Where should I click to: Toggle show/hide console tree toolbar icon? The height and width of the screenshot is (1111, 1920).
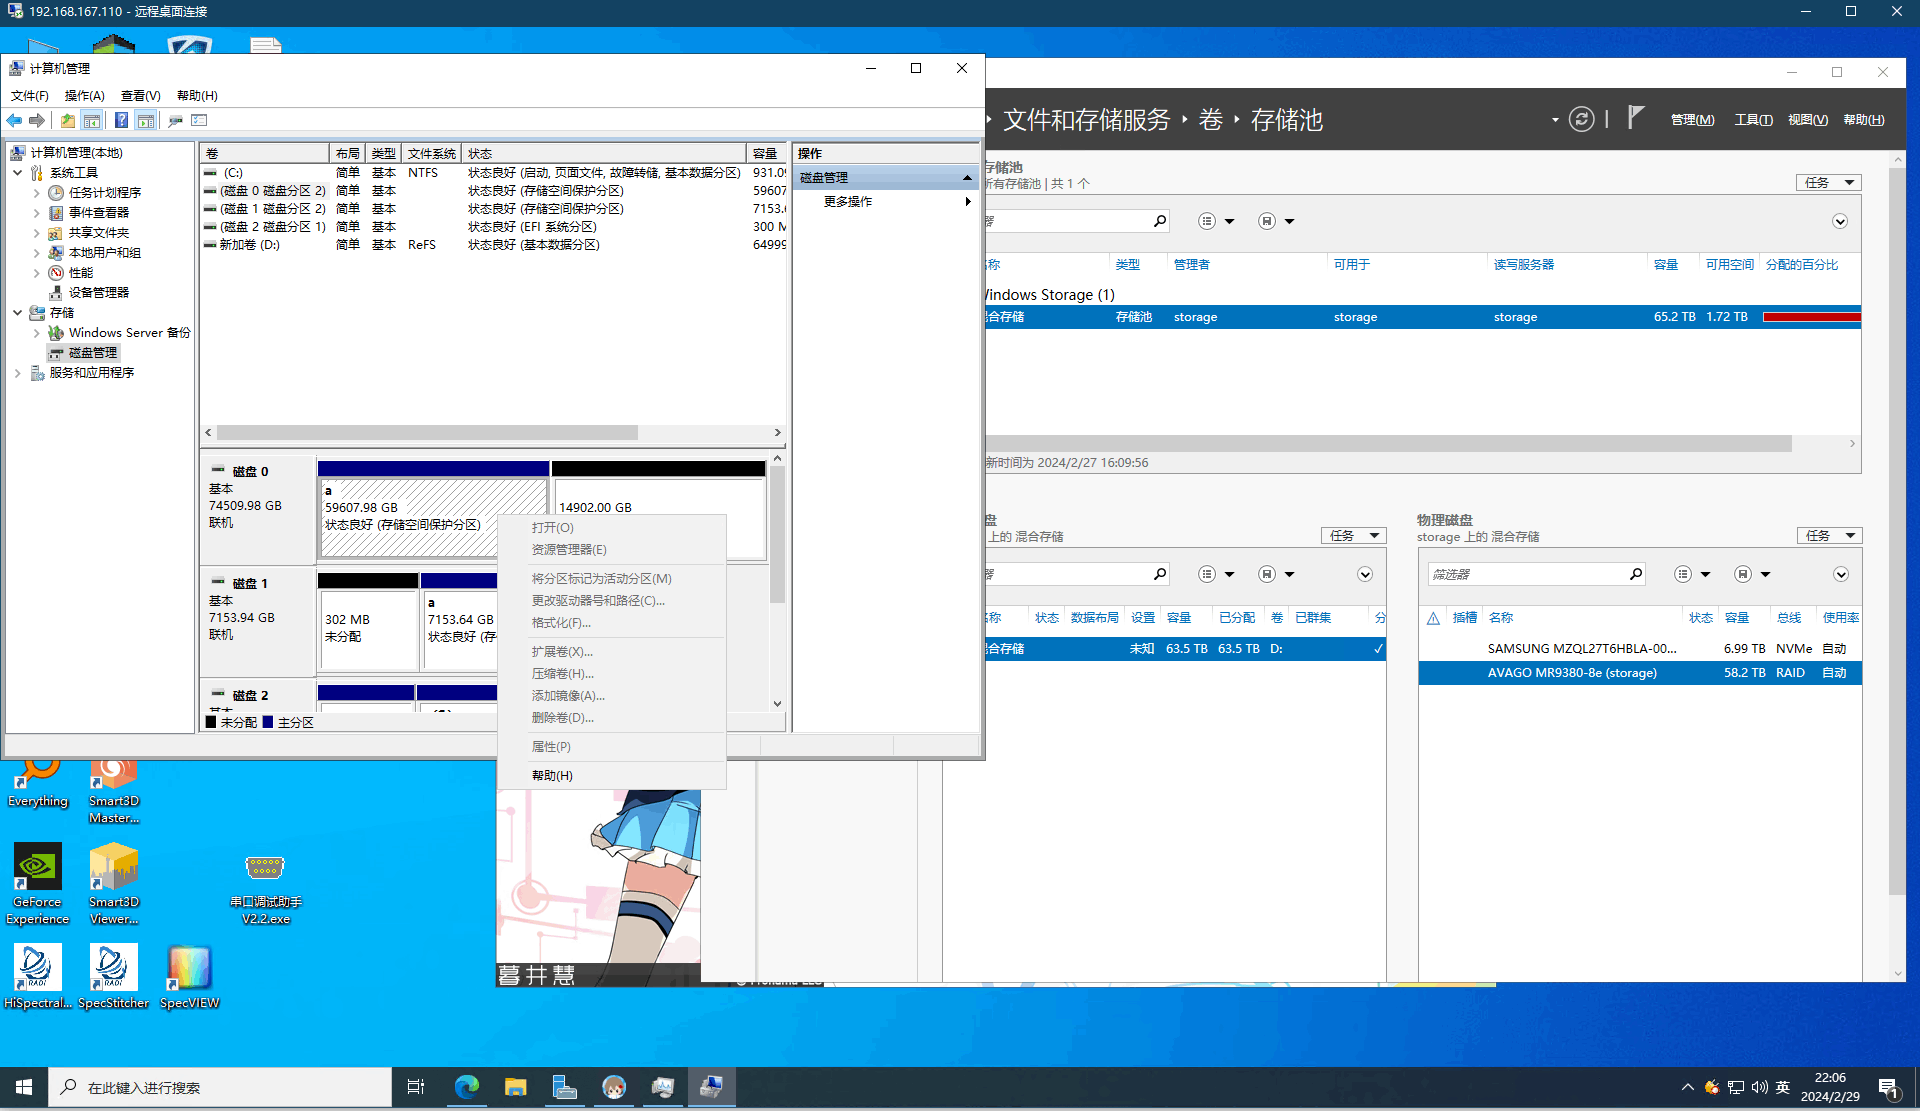tap(92, 120)
